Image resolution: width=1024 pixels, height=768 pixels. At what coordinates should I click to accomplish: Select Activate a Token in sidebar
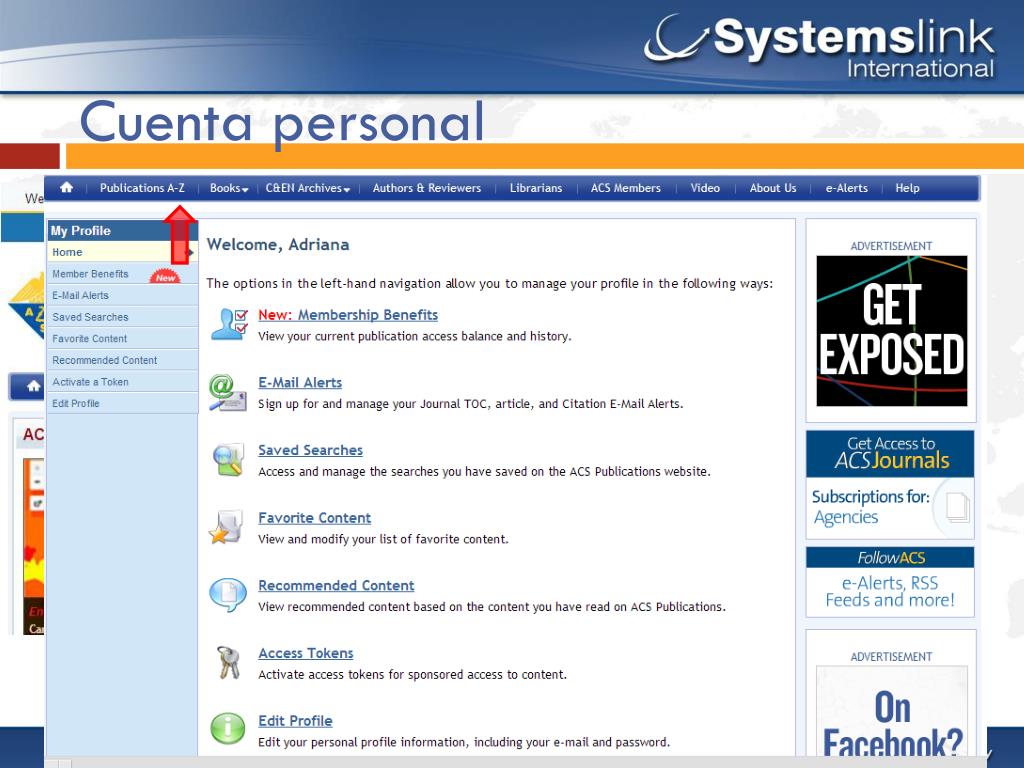[122, 381]
